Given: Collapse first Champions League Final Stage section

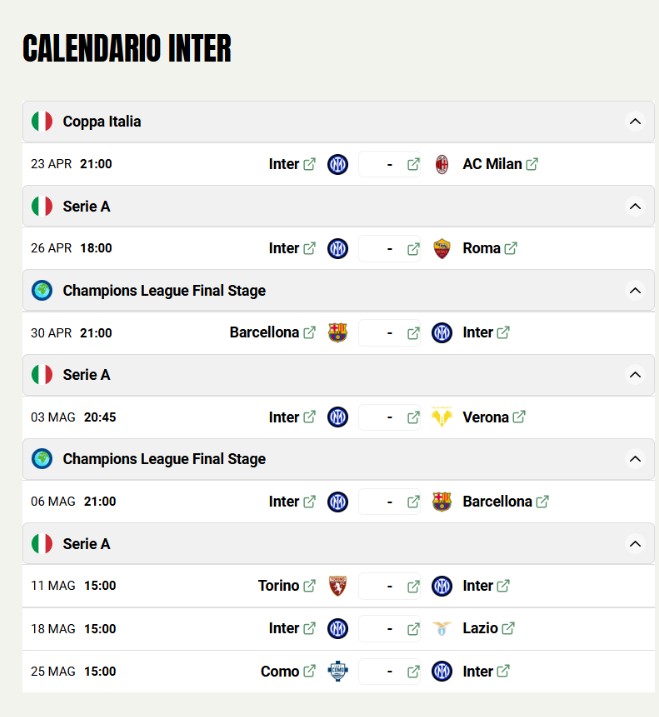Looking at the screenshot, I should coord(634,291).
